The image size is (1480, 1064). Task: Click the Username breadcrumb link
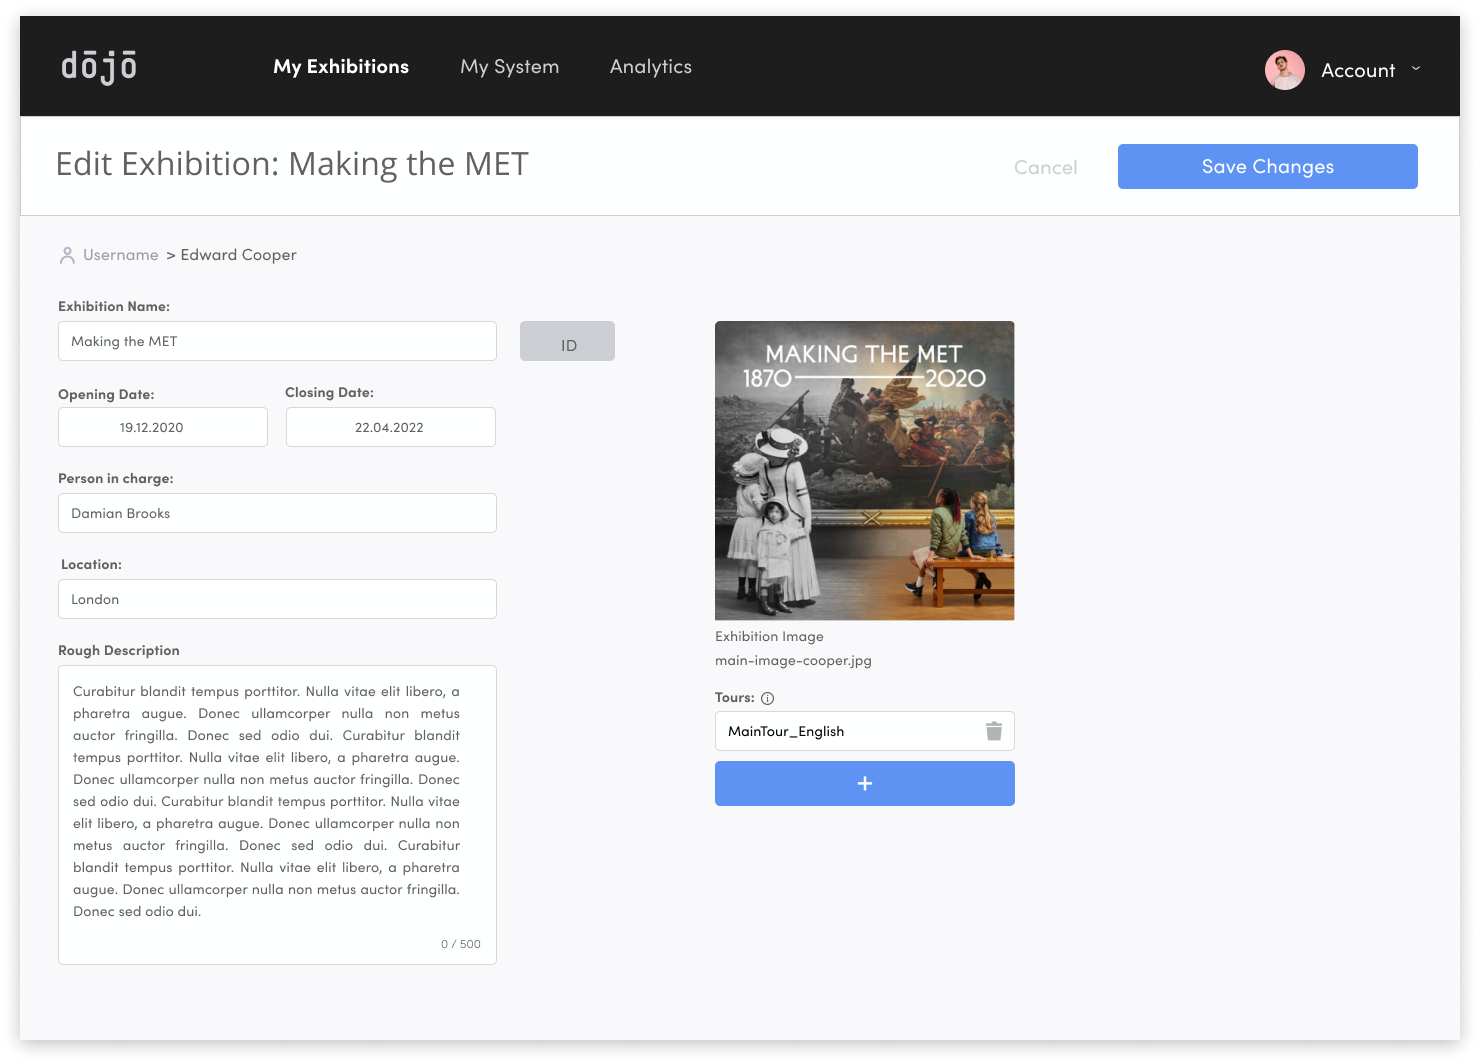point(121,255)
